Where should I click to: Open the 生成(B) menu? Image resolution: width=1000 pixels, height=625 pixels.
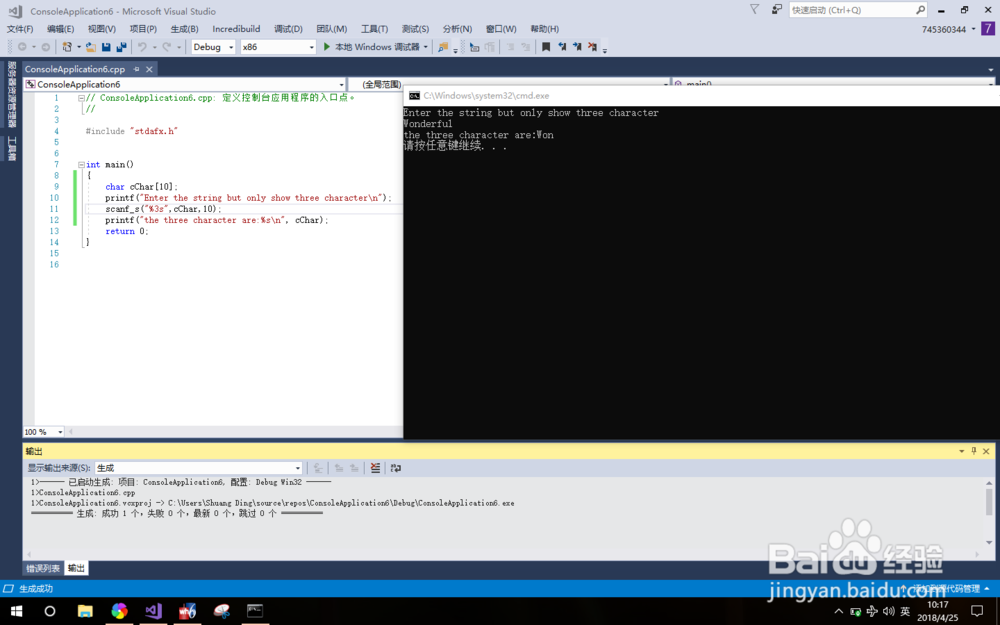184,29
